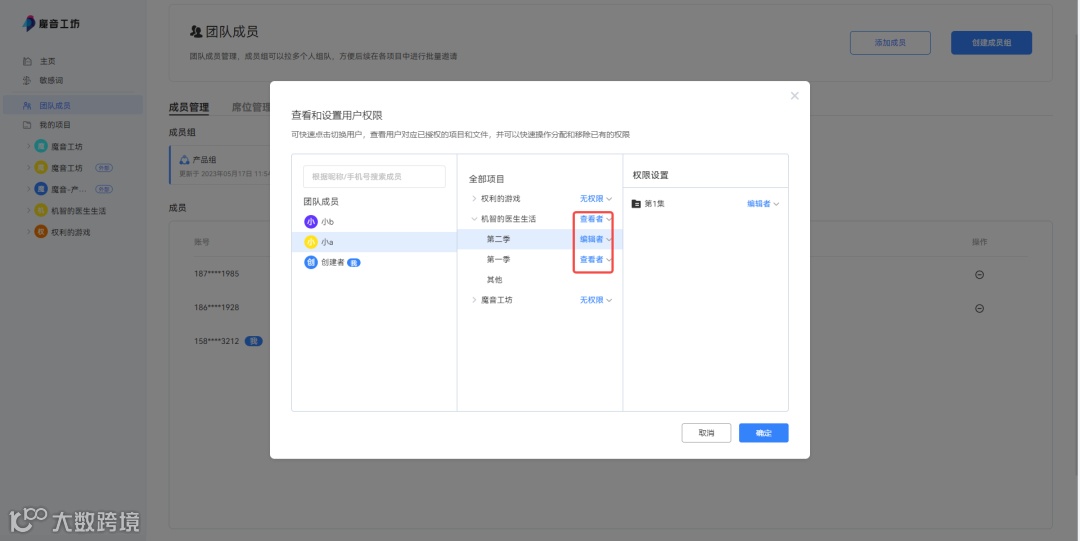
Task: Click the 魔音工坊 logo in the sidebar
Action: [x=52, y=23]
